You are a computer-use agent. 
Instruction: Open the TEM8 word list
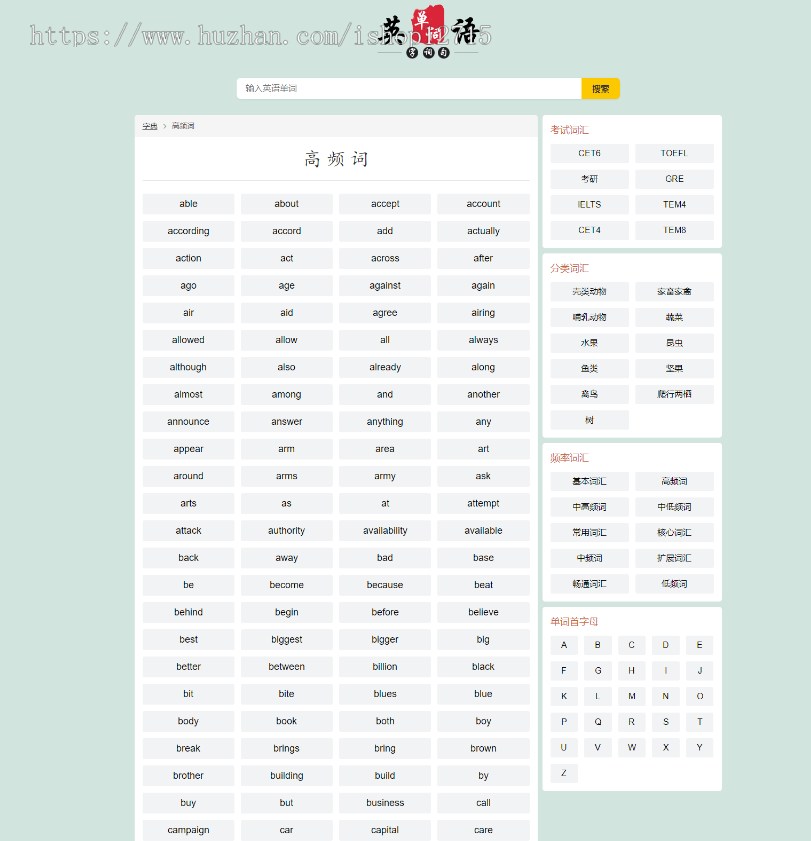674,230
